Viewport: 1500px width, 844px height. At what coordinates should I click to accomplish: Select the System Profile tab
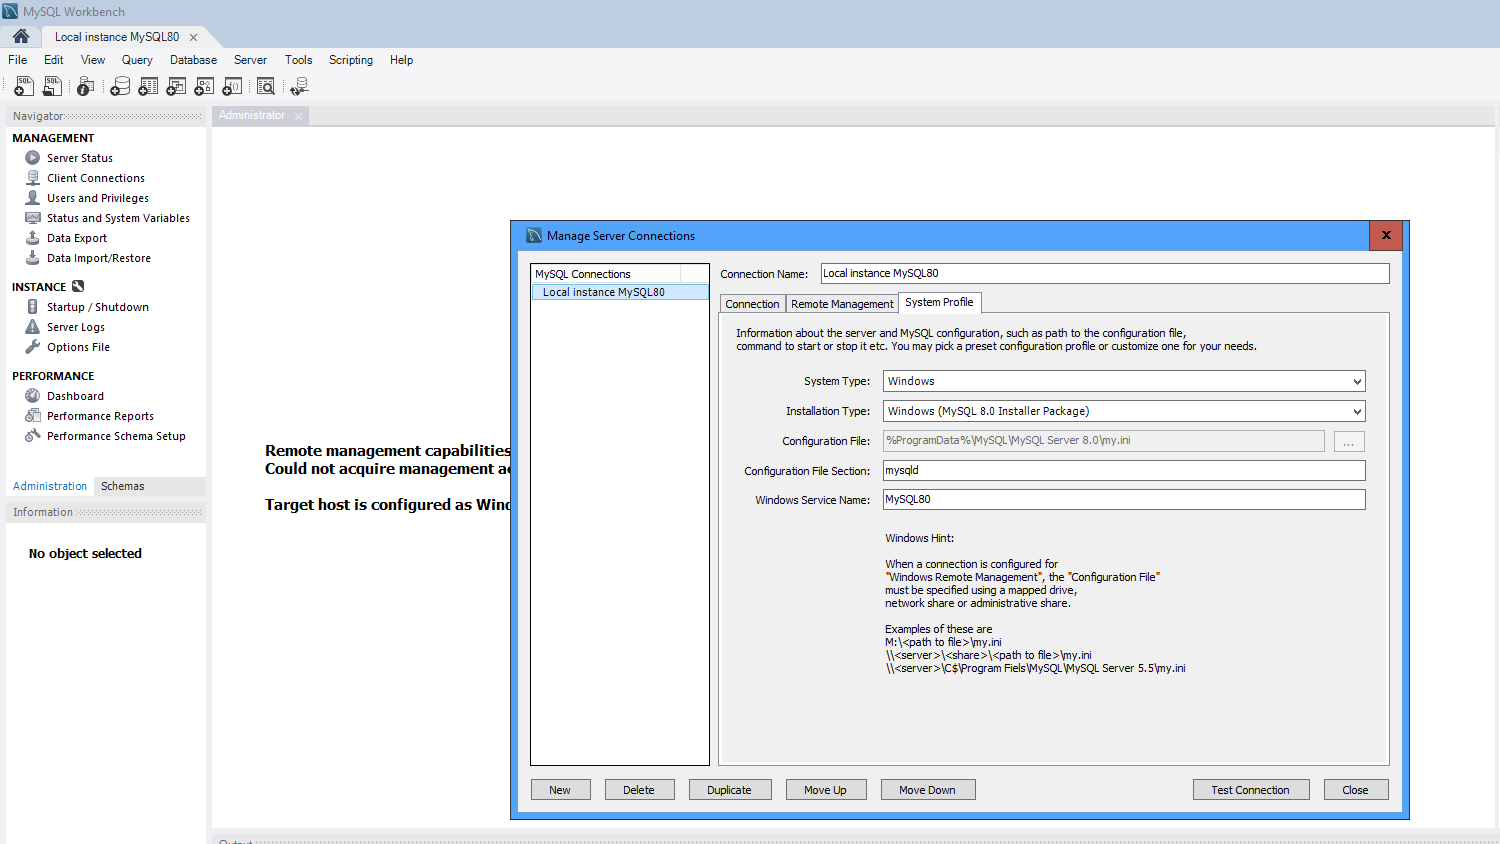tap(939, 302)
